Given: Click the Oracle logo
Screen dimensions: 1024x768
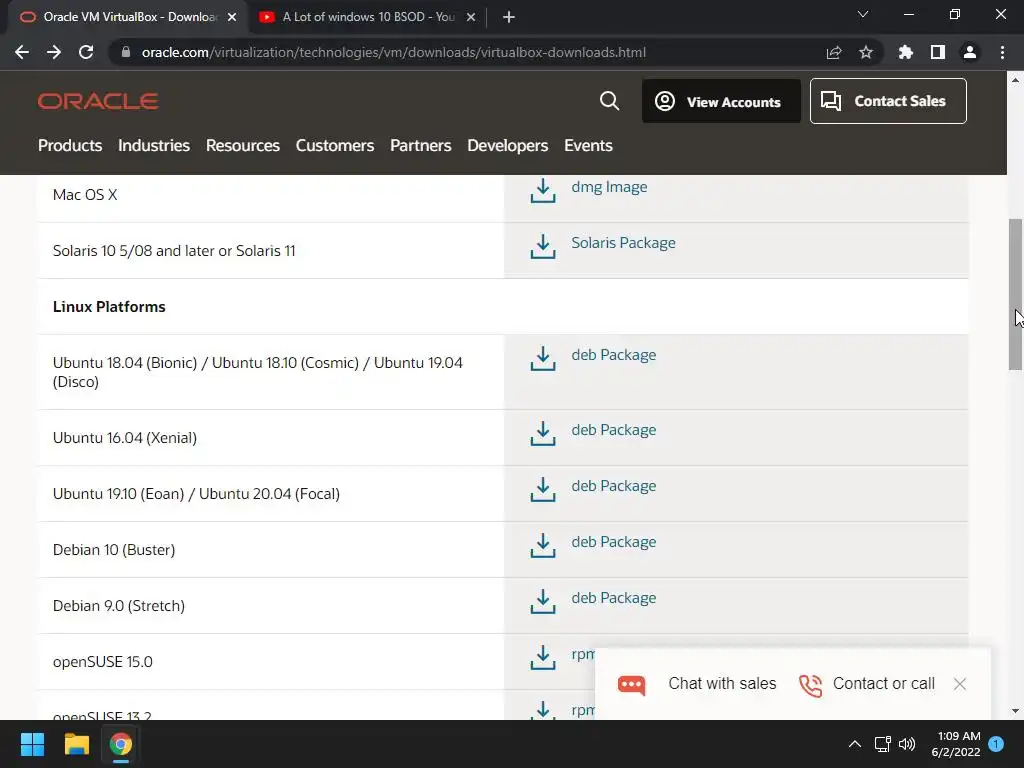Looking at the screenshot, I should click(x=98, y=101).
